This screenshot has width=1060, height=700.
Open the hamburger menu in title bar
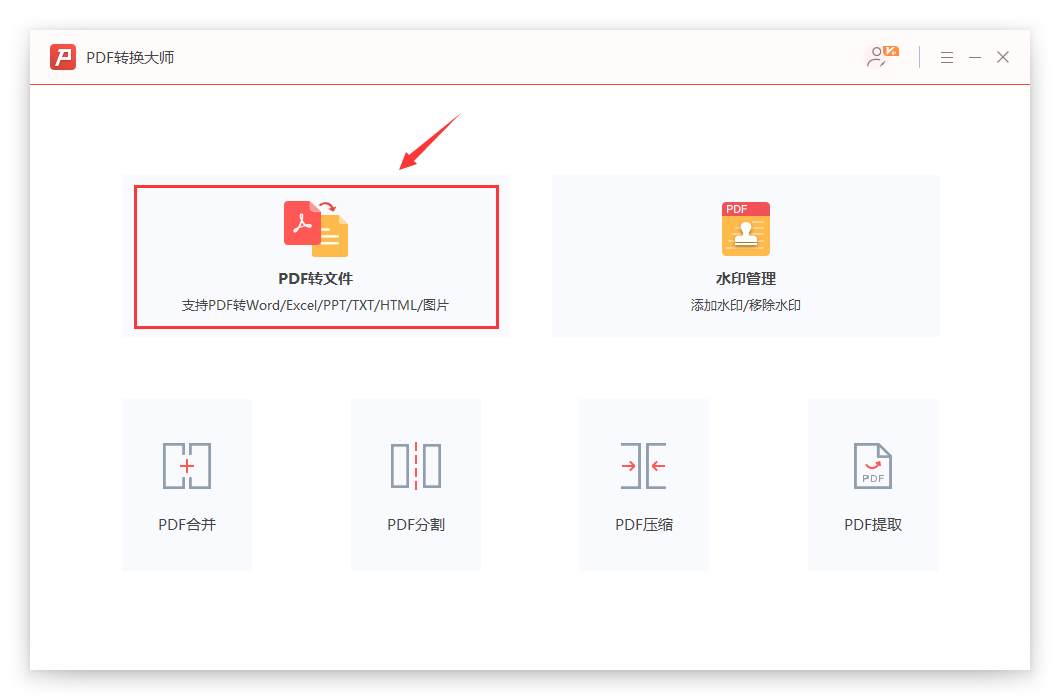(946, 58)
